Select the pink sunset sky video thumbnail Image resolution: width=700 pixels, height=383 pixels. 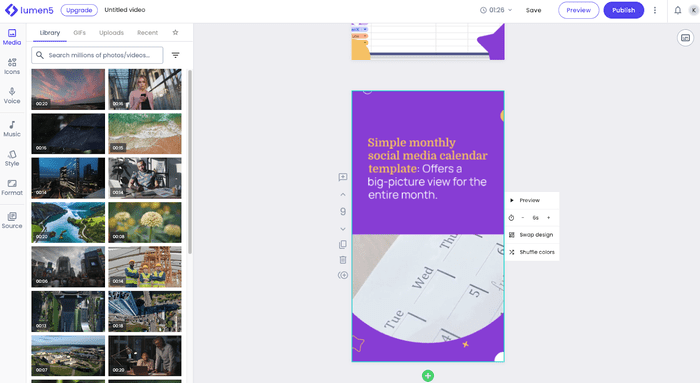(68, 89)
